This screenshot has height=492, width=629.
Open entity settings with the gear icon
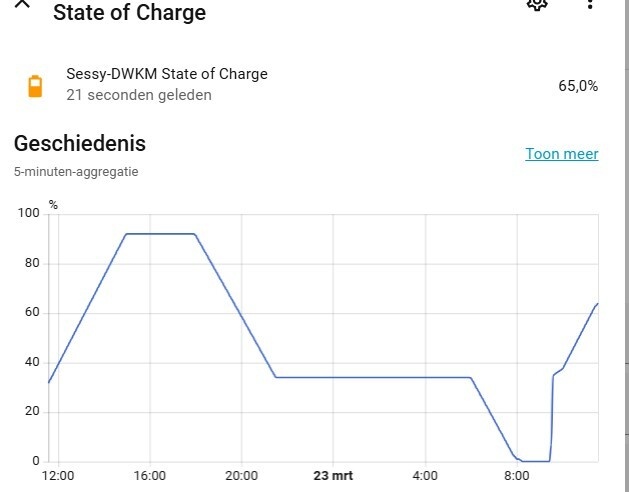[x=537, y=4]
